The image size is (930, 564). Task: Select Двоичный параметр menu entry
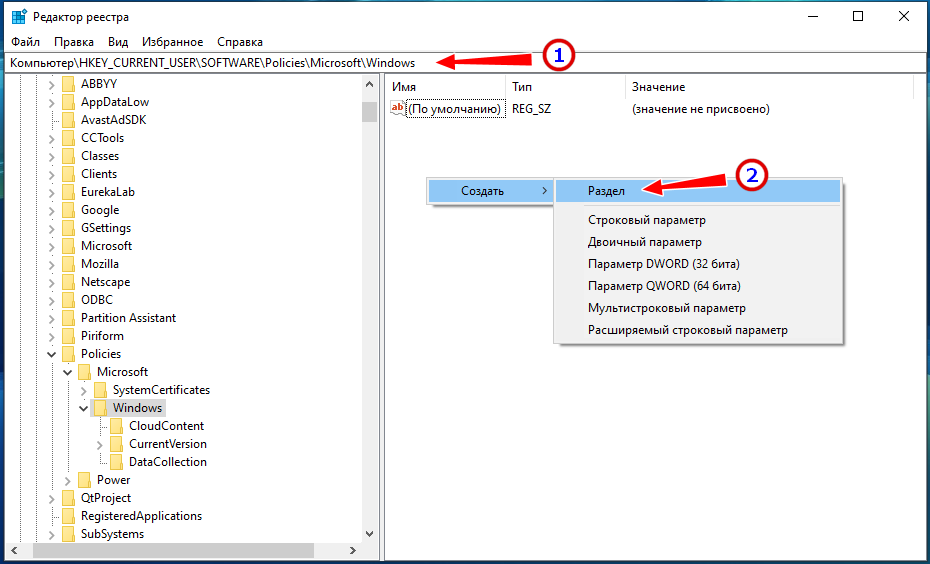(x=698, y=242)
